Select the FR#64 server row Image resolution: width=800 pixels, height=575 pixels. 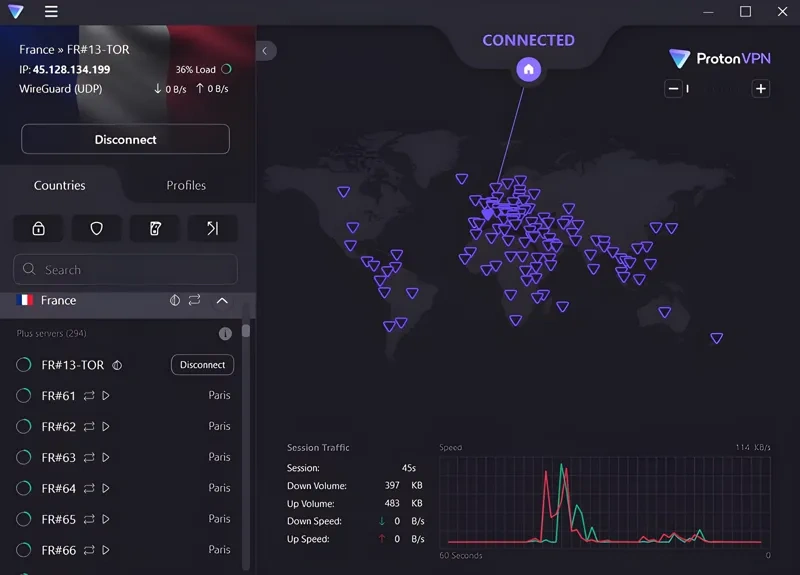tap(122, 488)
